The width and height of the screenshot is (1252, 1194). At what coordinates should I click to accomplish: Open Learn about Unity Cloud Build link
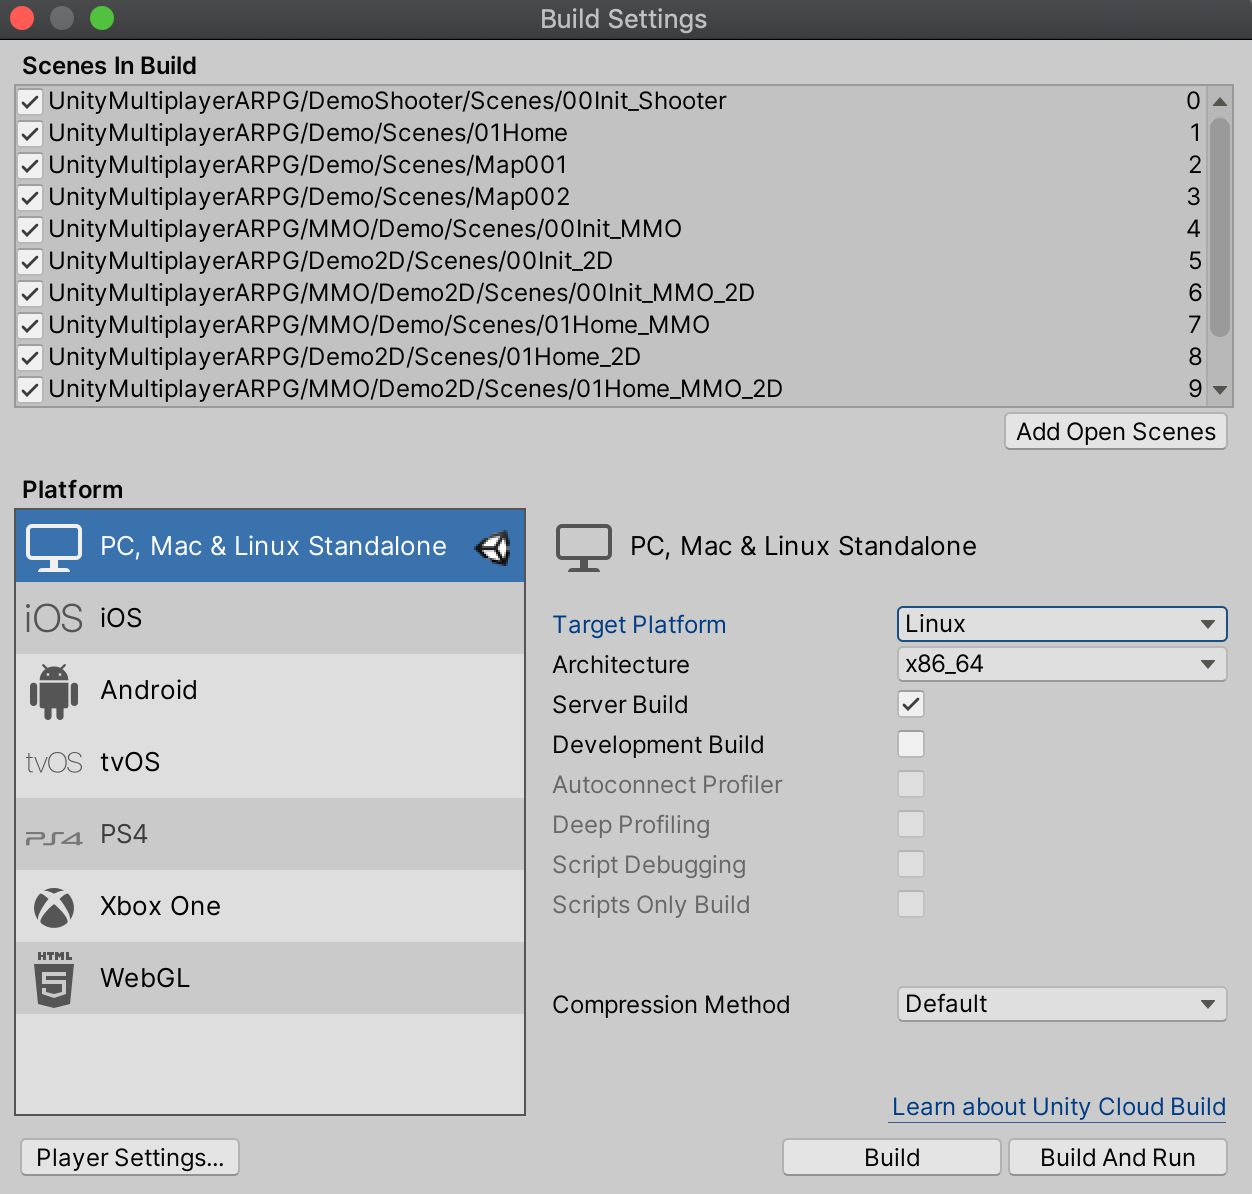tap(1057, 1107)
